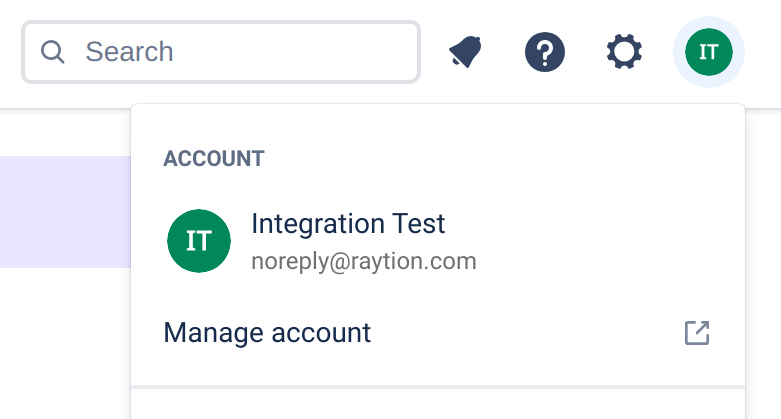
Task: Focus the search box via the Search placeholder text
Action: pyautogui.click(x=129, y=52)
